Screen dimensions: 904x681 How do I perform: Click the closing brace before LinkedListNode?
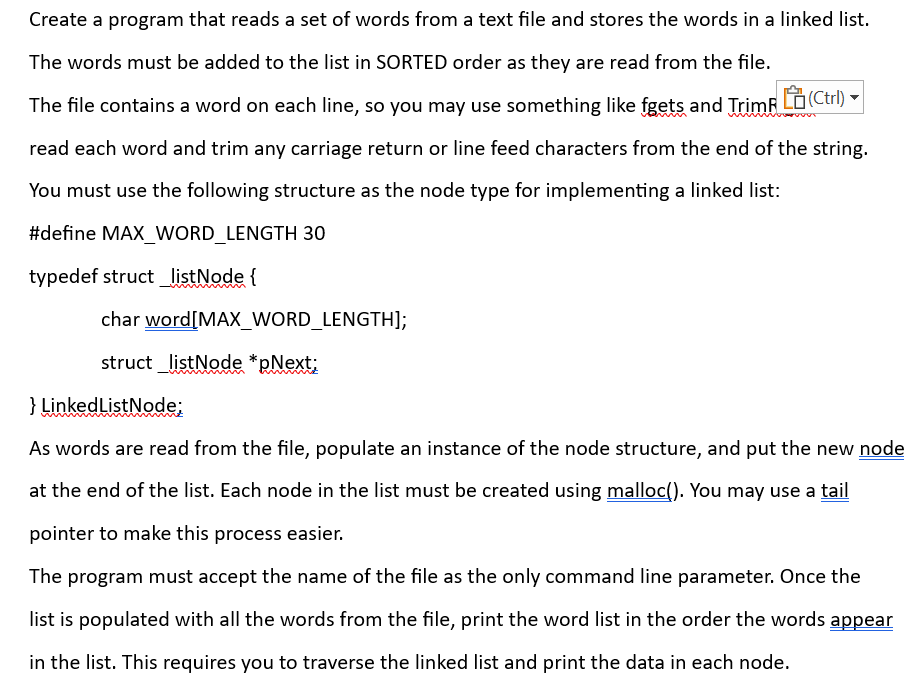34,405
